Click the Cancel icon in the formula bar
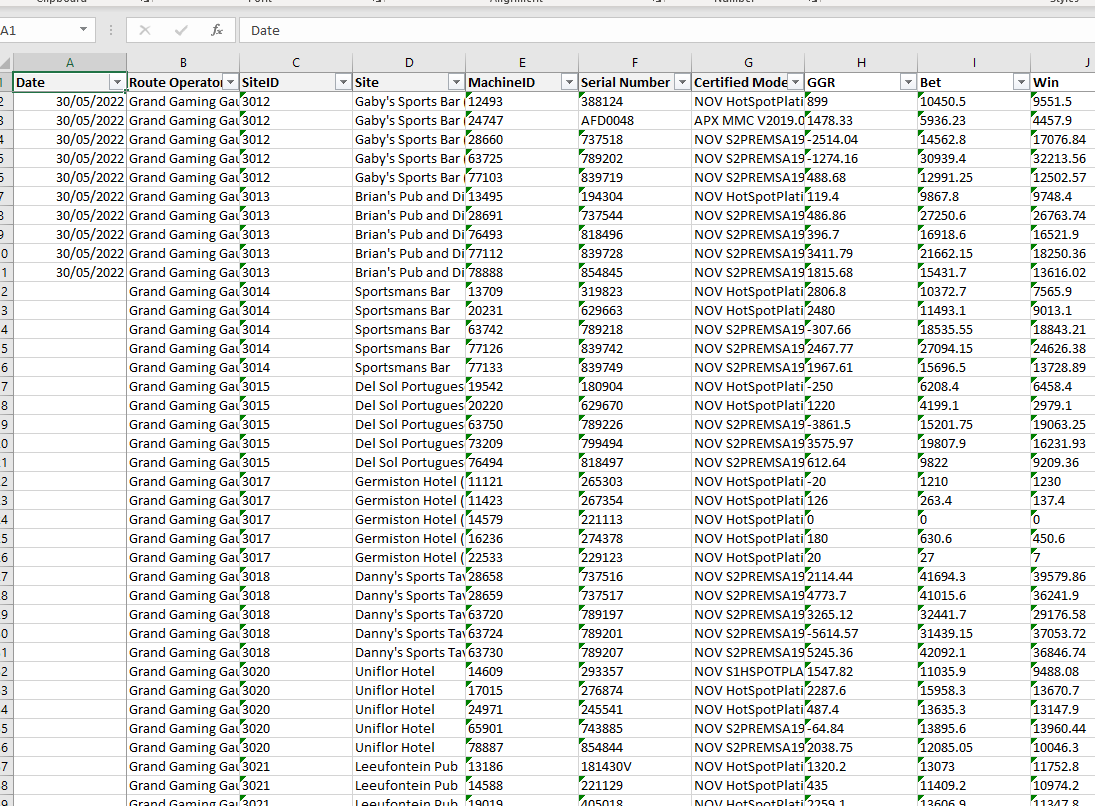The image size is (1095, 806). [145, 30]
